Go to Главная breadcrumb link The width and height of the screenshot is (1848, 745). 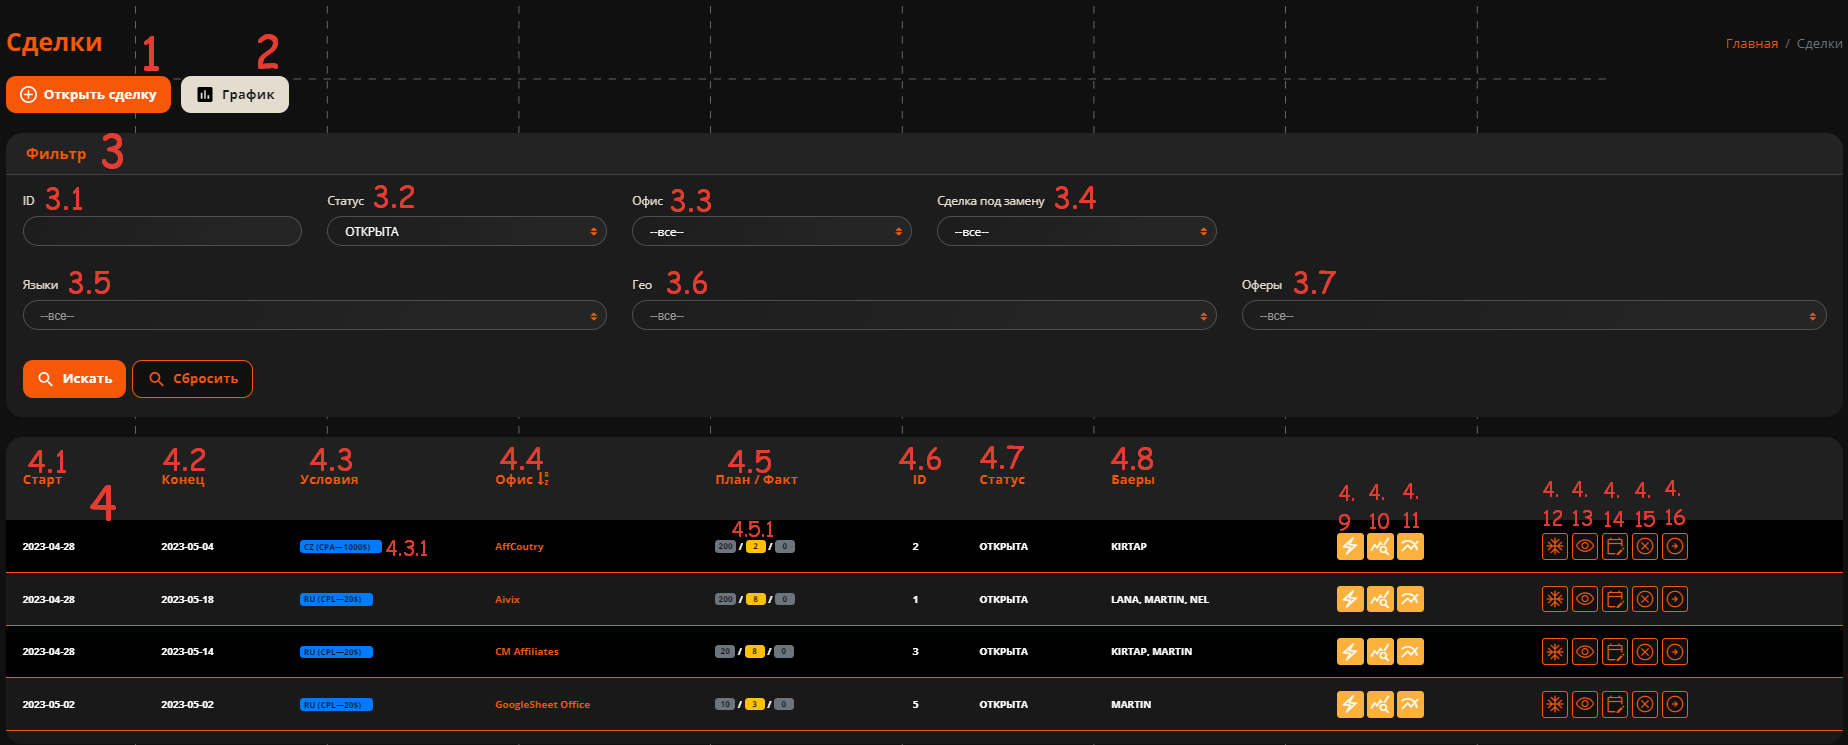(x=1752, y=43)
